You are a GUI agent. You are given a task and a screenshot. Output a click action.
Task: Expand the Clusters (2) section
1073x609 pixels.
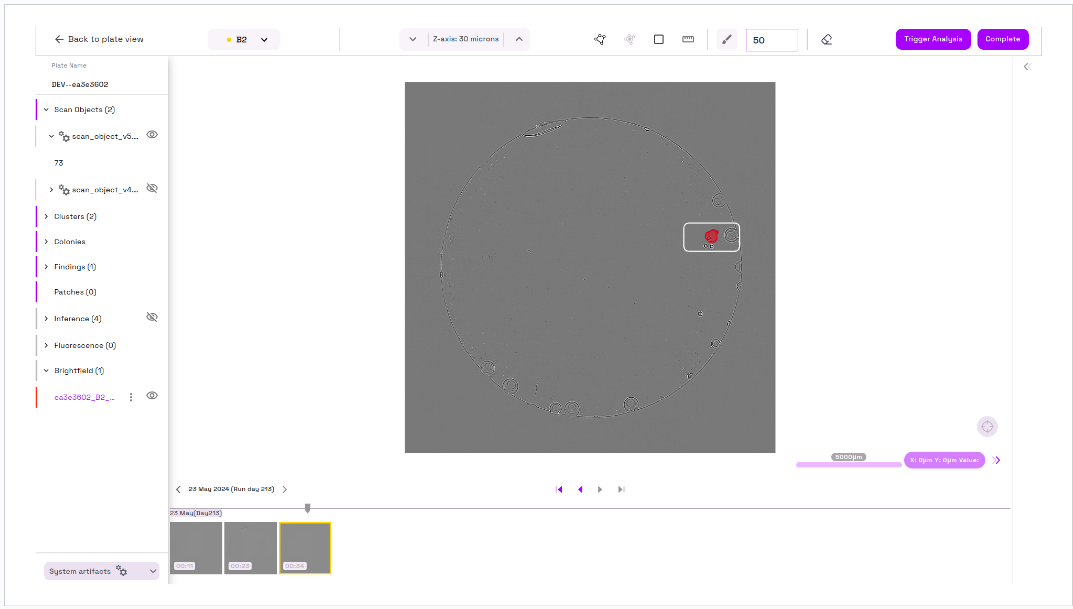pos(46,216)
